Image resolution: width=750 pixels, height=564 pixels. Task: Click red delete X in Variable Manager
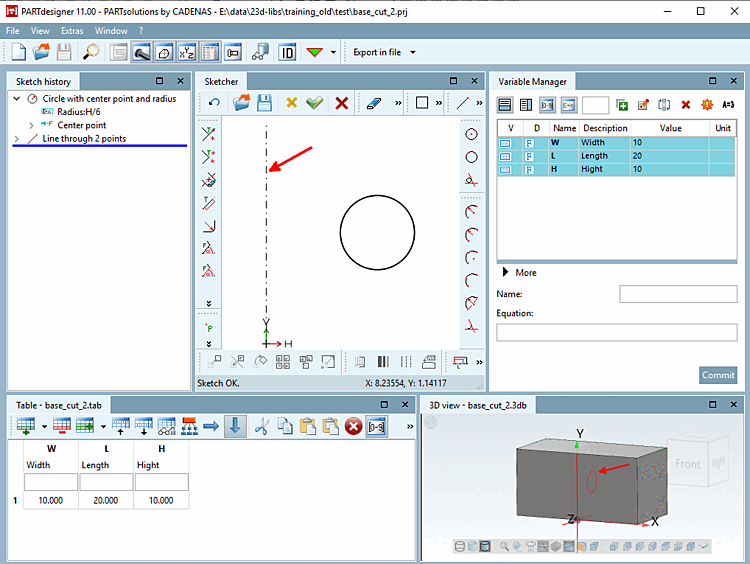tap(686, 104)
